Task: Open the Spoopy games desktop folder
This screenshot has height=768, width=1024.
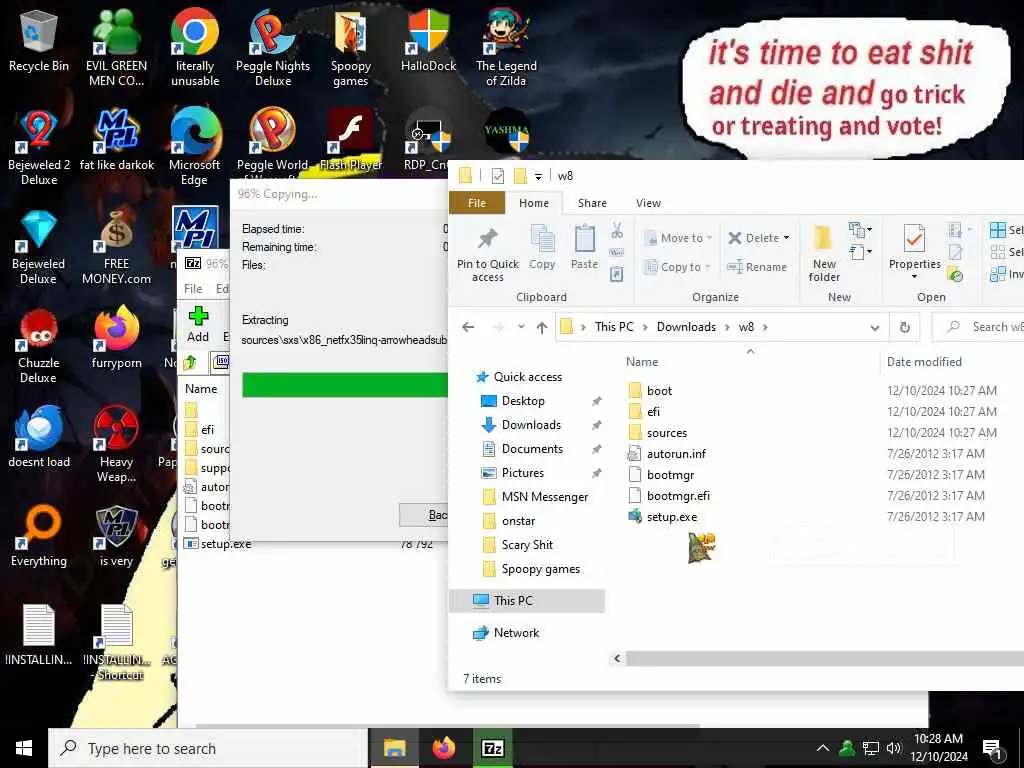Action: tap(351, 47)
